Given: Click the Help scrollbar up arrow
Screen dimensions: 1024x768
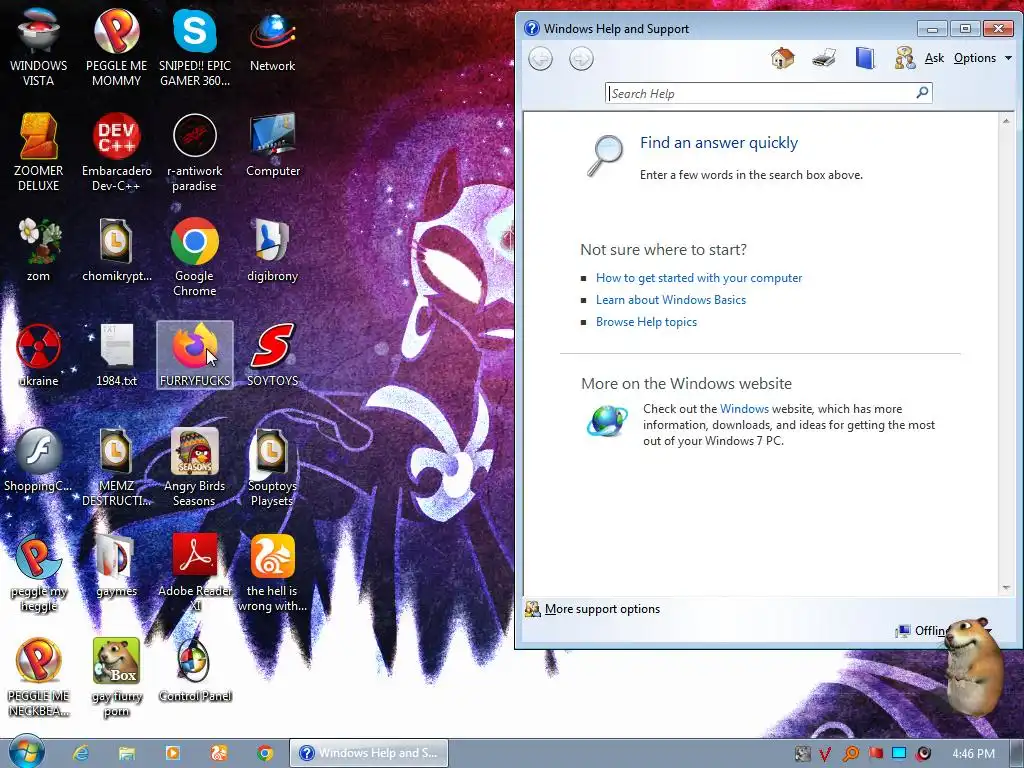Looking at the screenshot, I should pyautogui.click(x=1006, y=121).
